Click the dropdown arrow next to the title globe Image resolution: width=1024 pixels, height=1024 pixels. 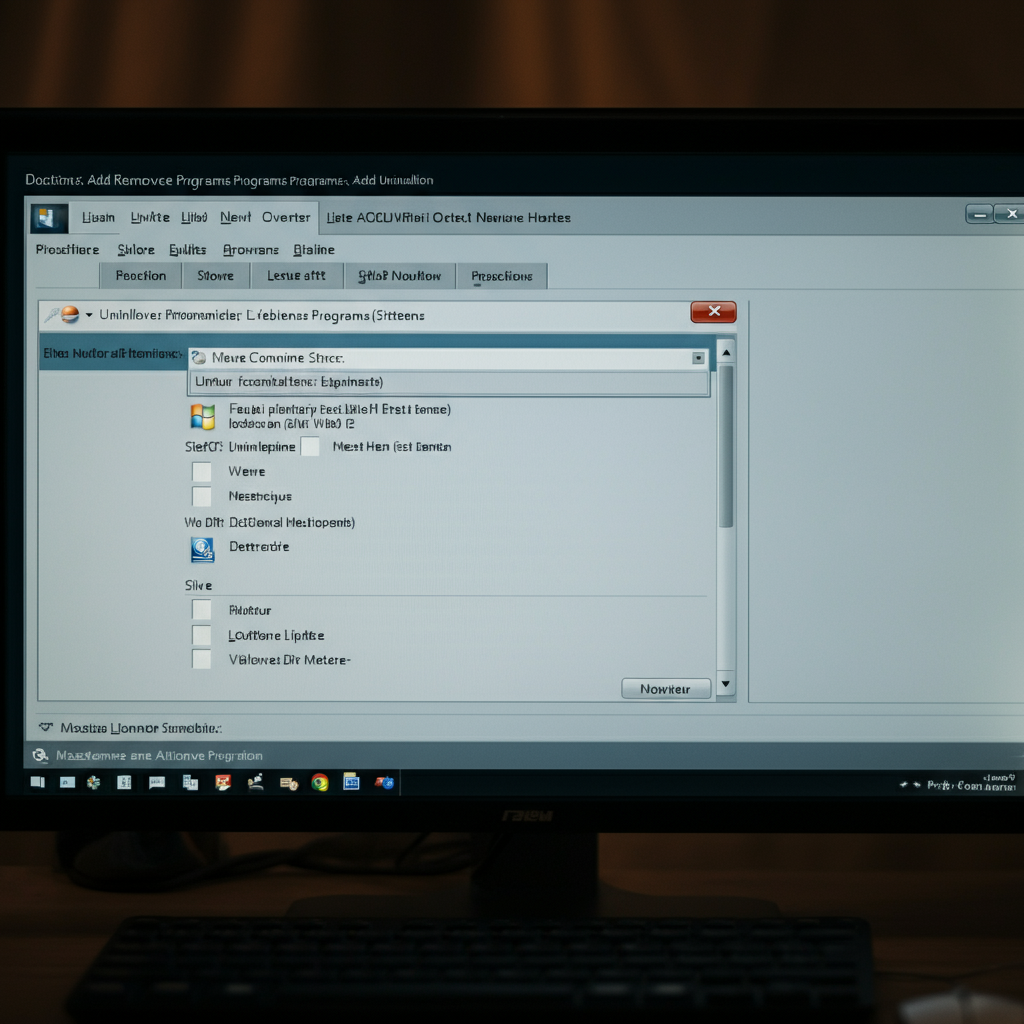88,315
